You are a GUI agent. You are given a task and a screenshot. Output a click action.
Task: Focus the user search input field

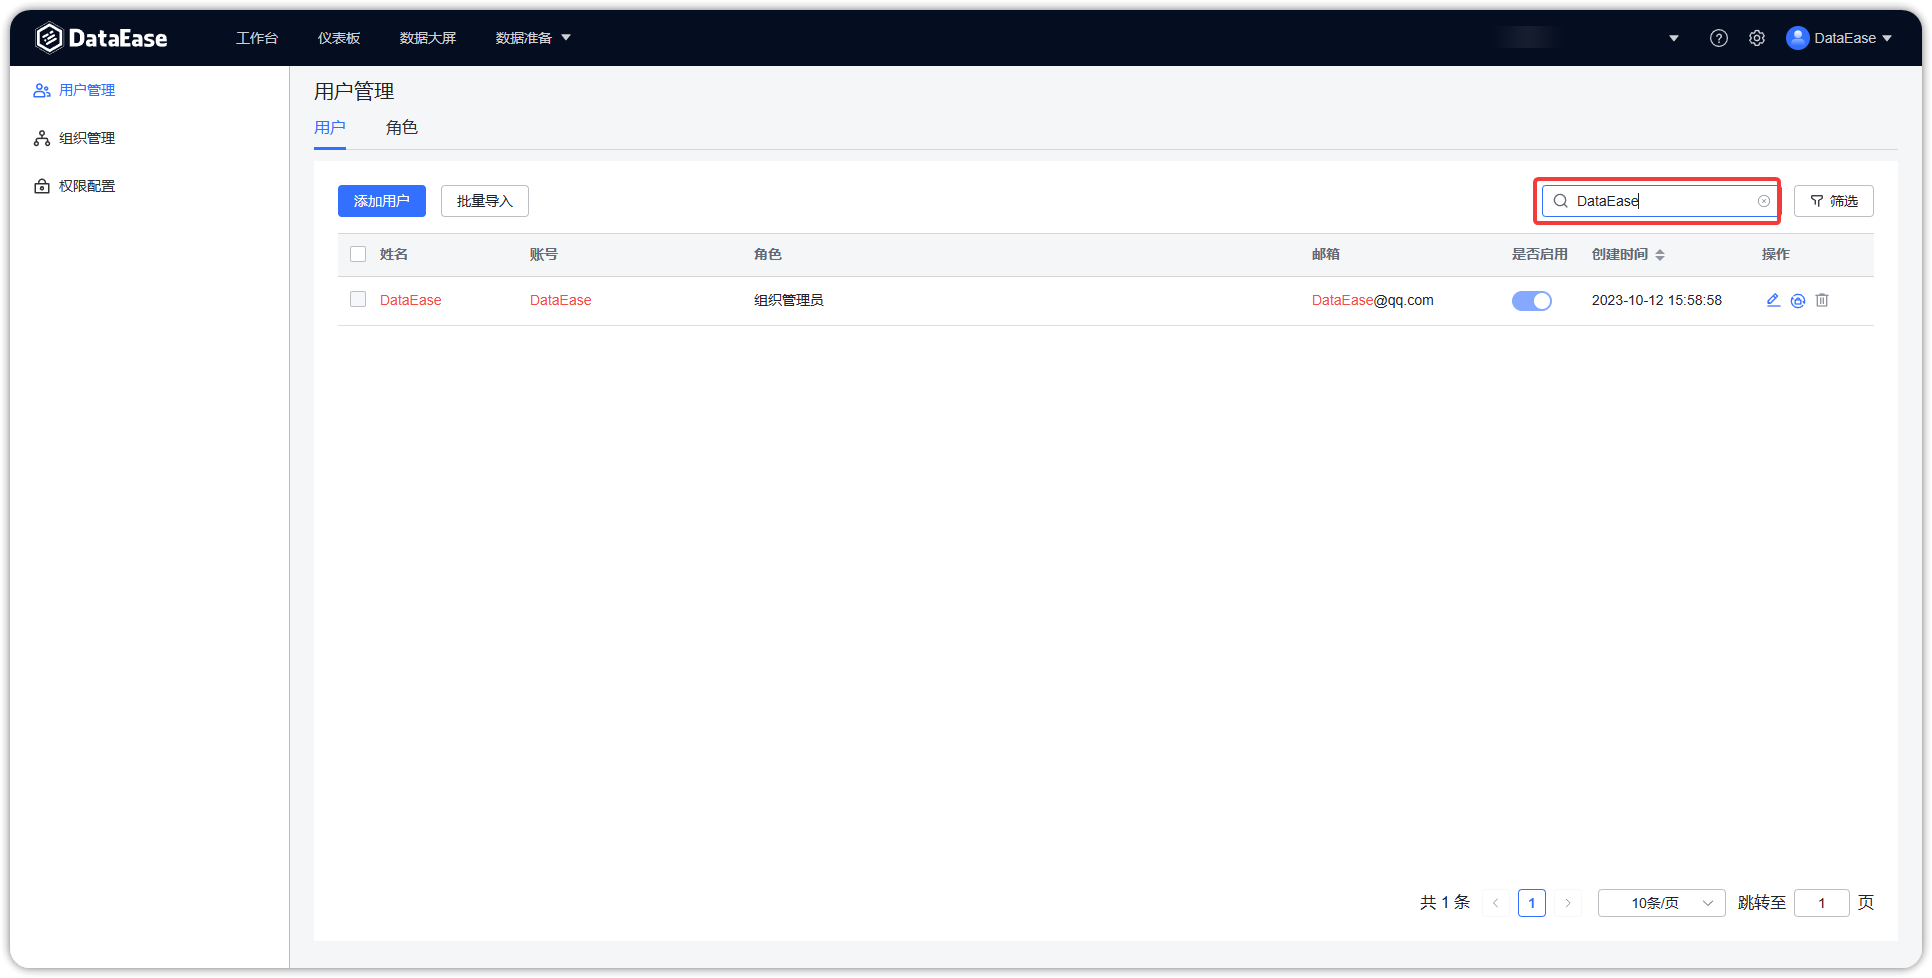(1660, 201)
